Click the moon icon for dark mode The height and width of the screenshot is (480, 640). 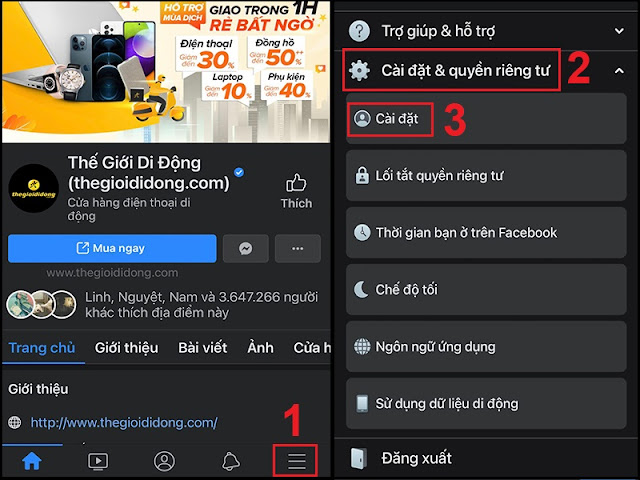click(x=361, y=289)
